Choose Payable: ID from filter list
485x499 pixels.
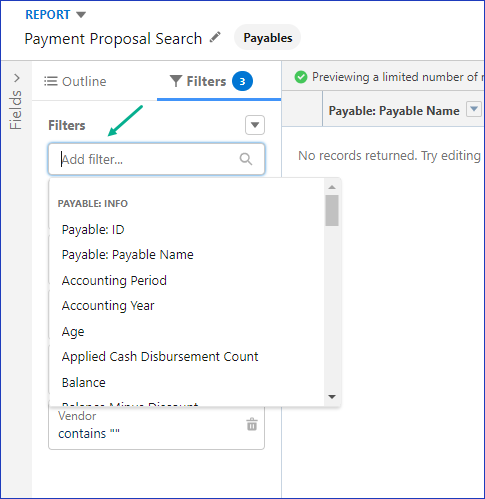tap(93, 230)
